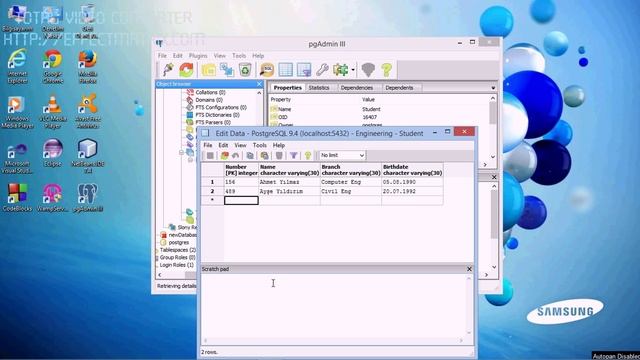Click the Refresh icon in Edit Data toolbar
The height and width of the screenshot is (360, 640).
(224, 156)
